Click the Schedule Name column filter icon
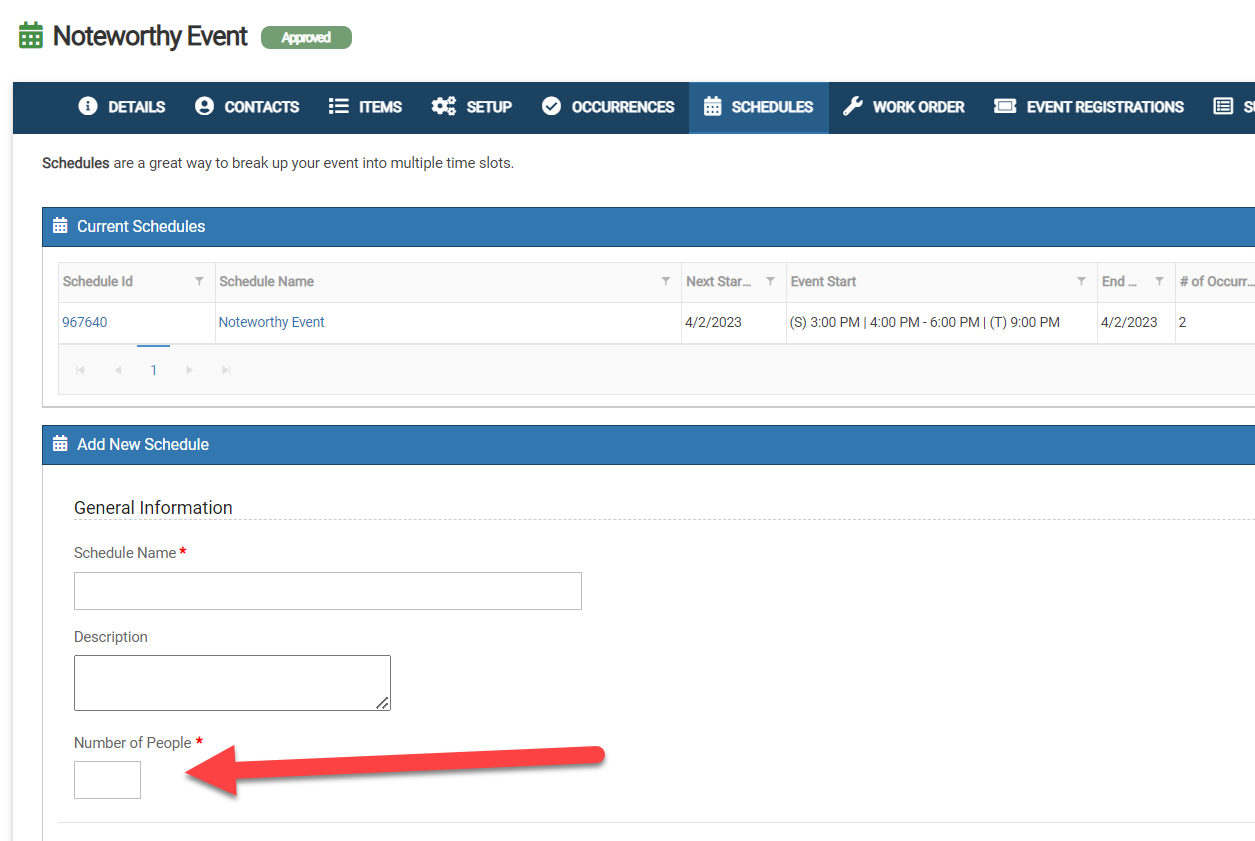The height and width of the screenshot is (841, 1255). 666,282
